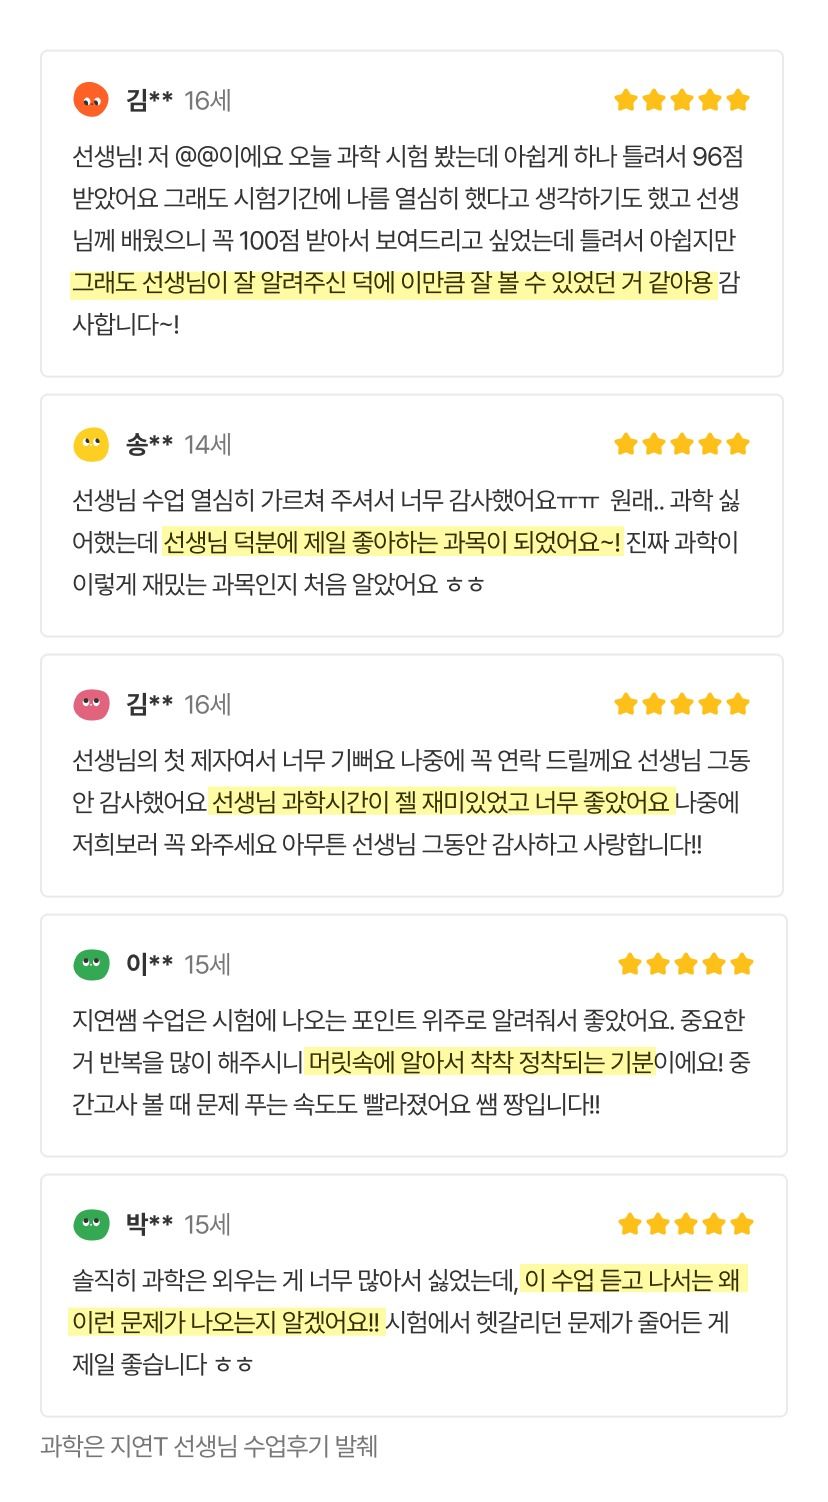Click the pink avatar in the third review
828x1502 pixels.
tap(91, 704)
